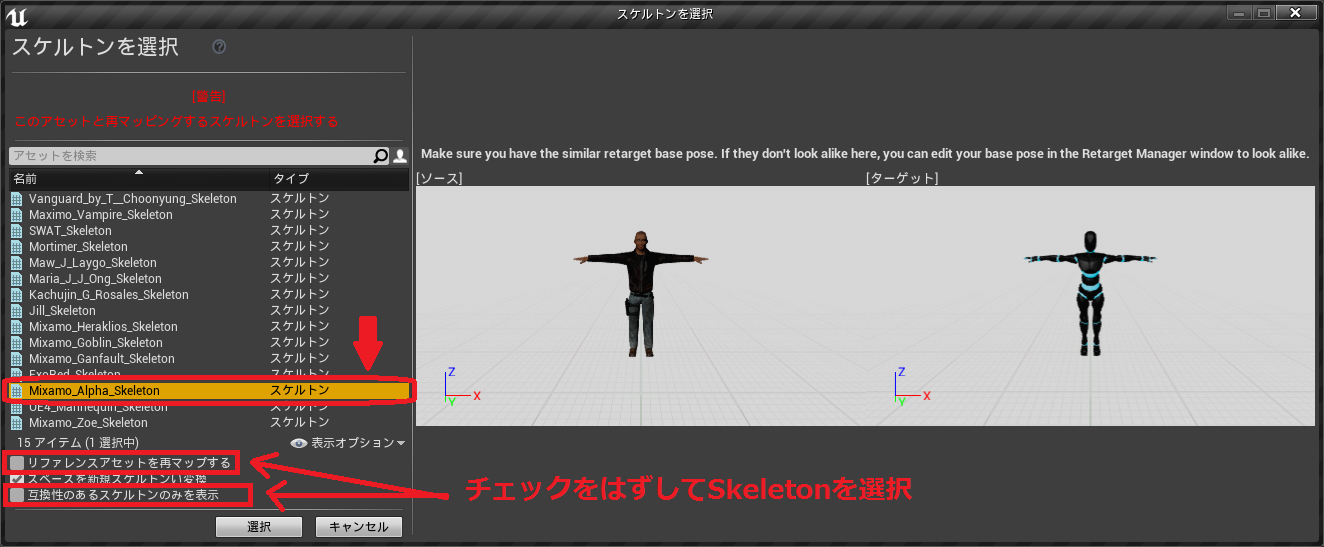Select the SWAT_Skeleton row
The width and height of the screenshot is (1324, 547).
pyautogui.click(x=209, y=231)
